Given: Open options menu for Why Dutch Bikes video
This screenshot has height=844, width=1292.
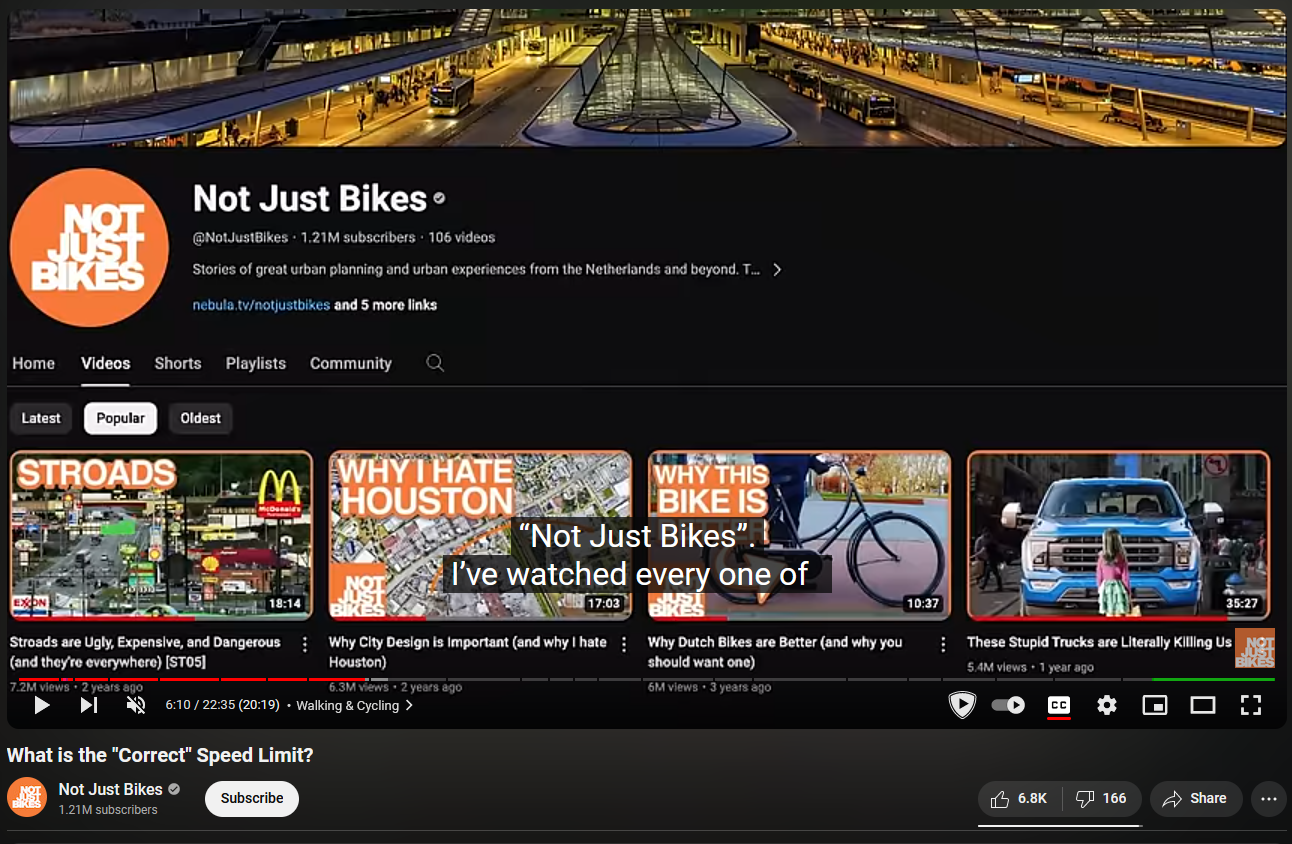Looking at the screenshot, I should pos(943,644).
